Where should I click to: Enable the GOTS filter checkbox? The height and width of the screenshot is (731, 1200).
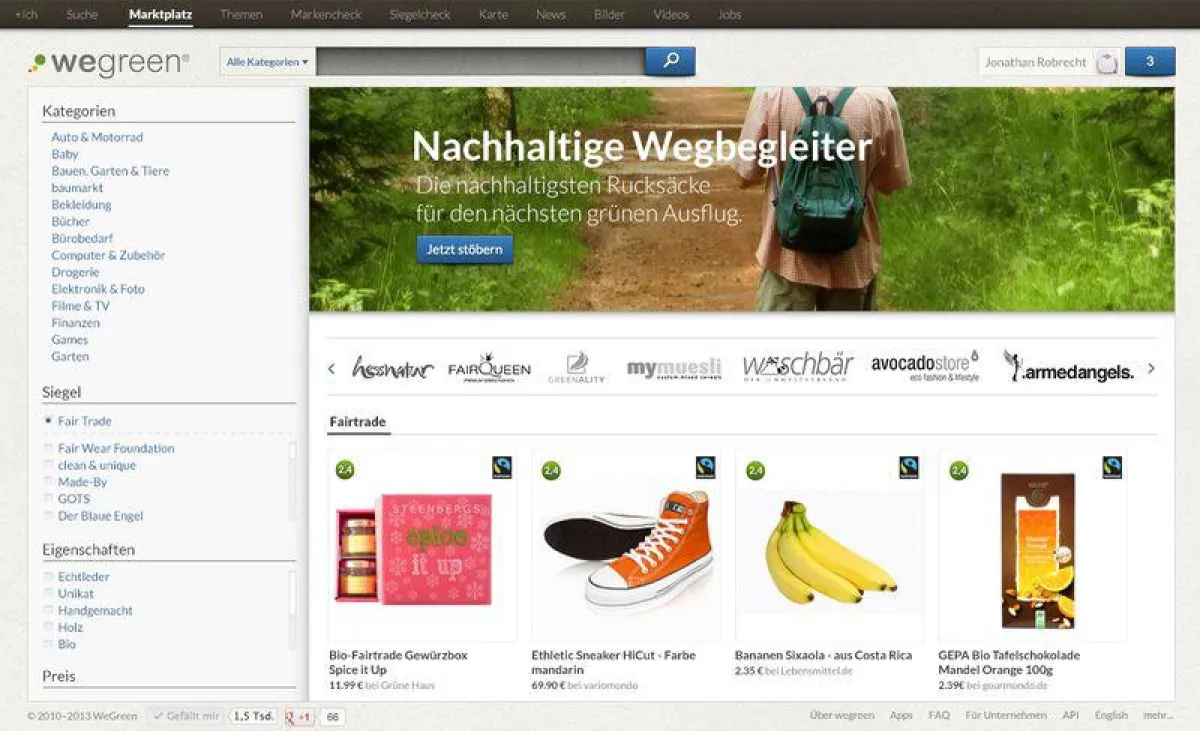[x=46, y=498]
